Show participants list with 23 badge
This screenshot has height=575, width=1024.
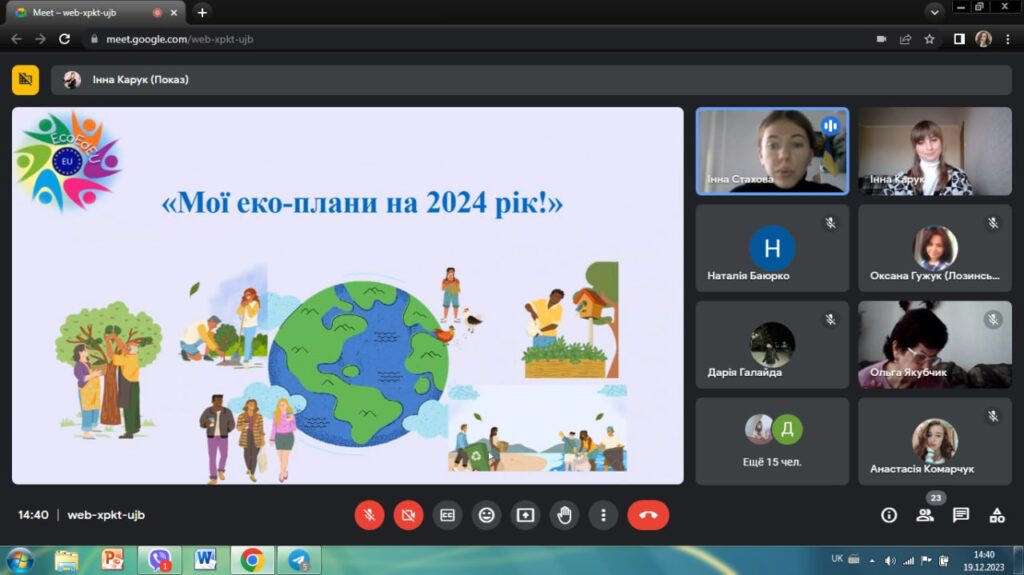925,515
